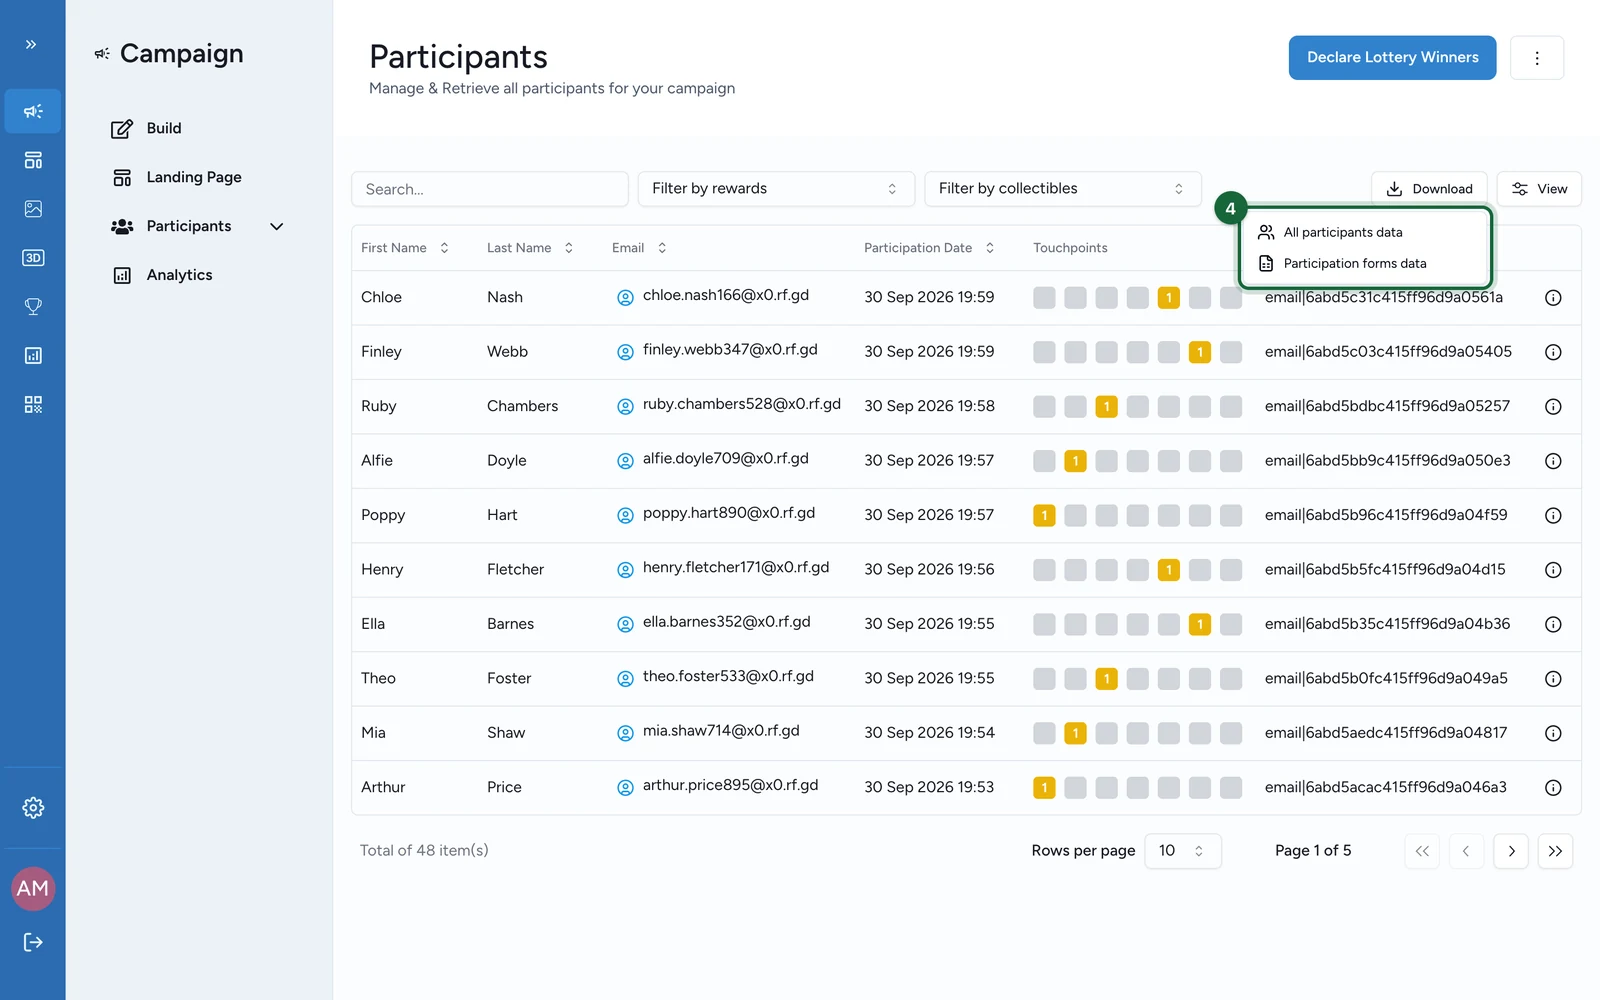The height and width of the screenshot is (1000, 1600).
Task: Sort by Last Name column
Action: point(530,248)
